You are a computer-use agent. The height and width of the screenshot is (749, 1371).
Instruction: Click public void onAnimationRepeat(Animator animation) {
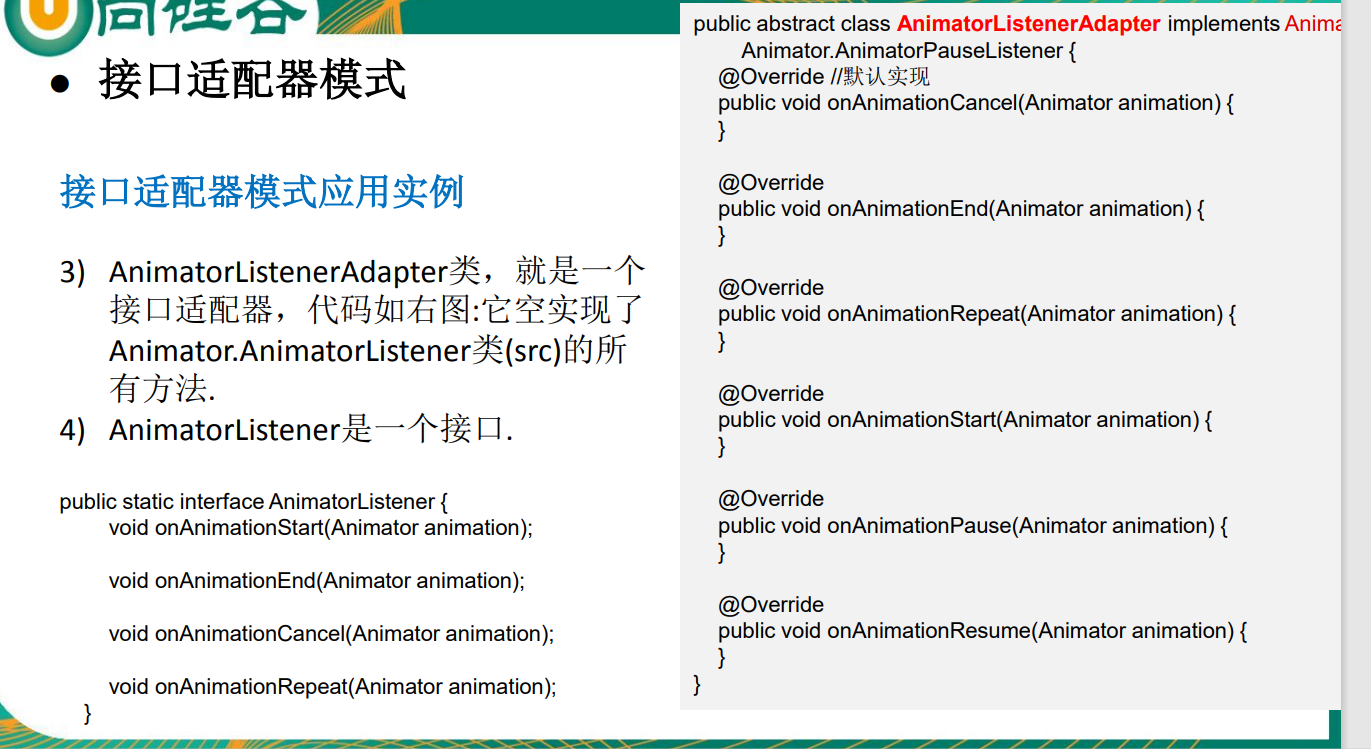[x=977, y=314]
